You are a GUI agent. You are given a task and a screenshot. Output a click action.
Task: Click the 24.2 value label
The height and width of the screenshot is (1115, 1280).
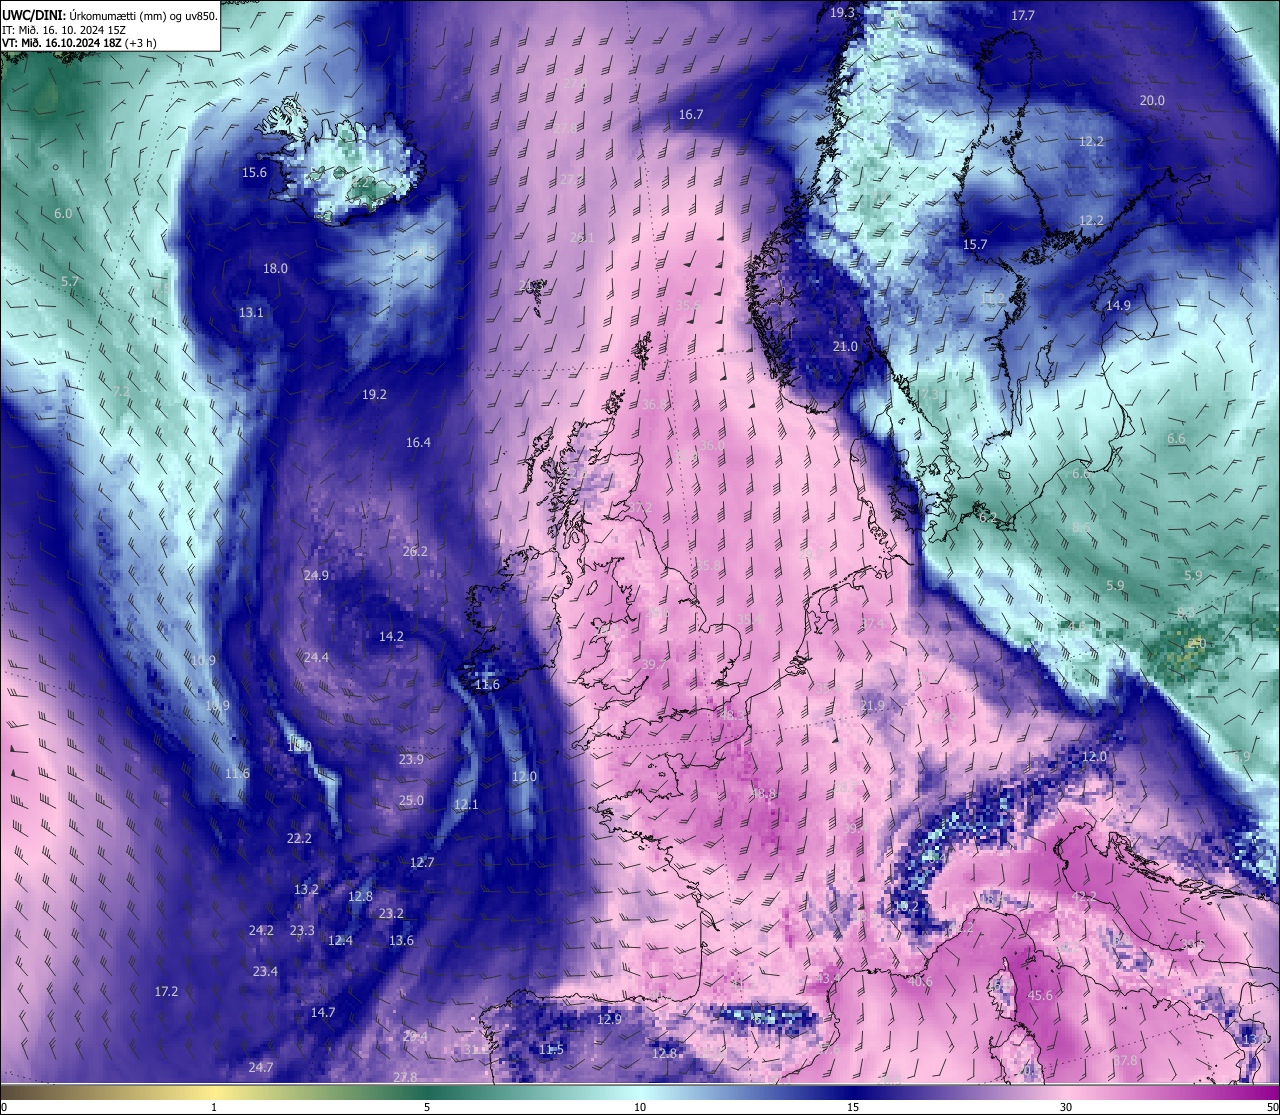(261, 930)
